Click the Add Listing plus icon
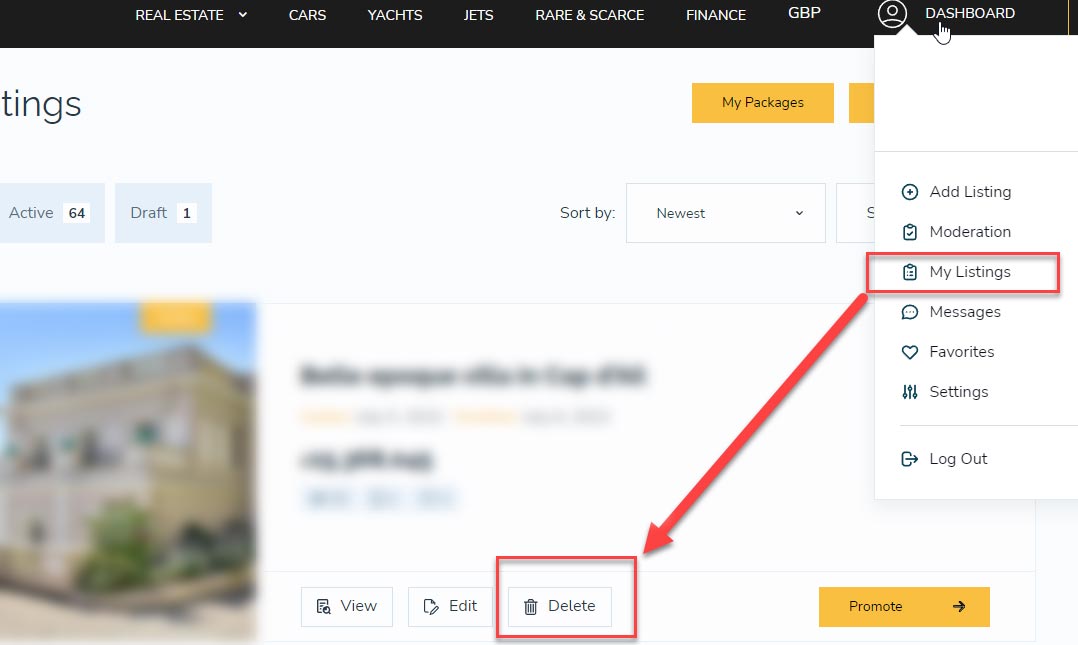 coord(909,192)
